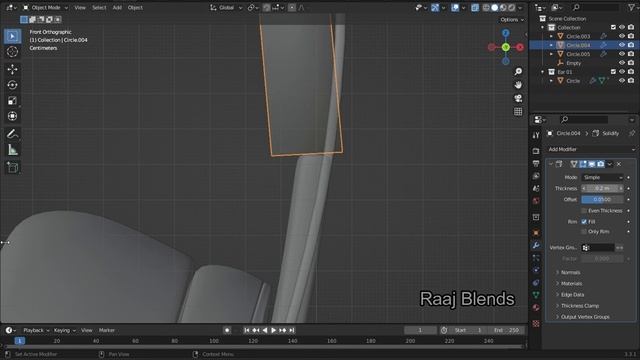Screen dimensions: 640x360
Task: Uncheck the Rim Fill checkbox
Action: [x=584, y=222]
